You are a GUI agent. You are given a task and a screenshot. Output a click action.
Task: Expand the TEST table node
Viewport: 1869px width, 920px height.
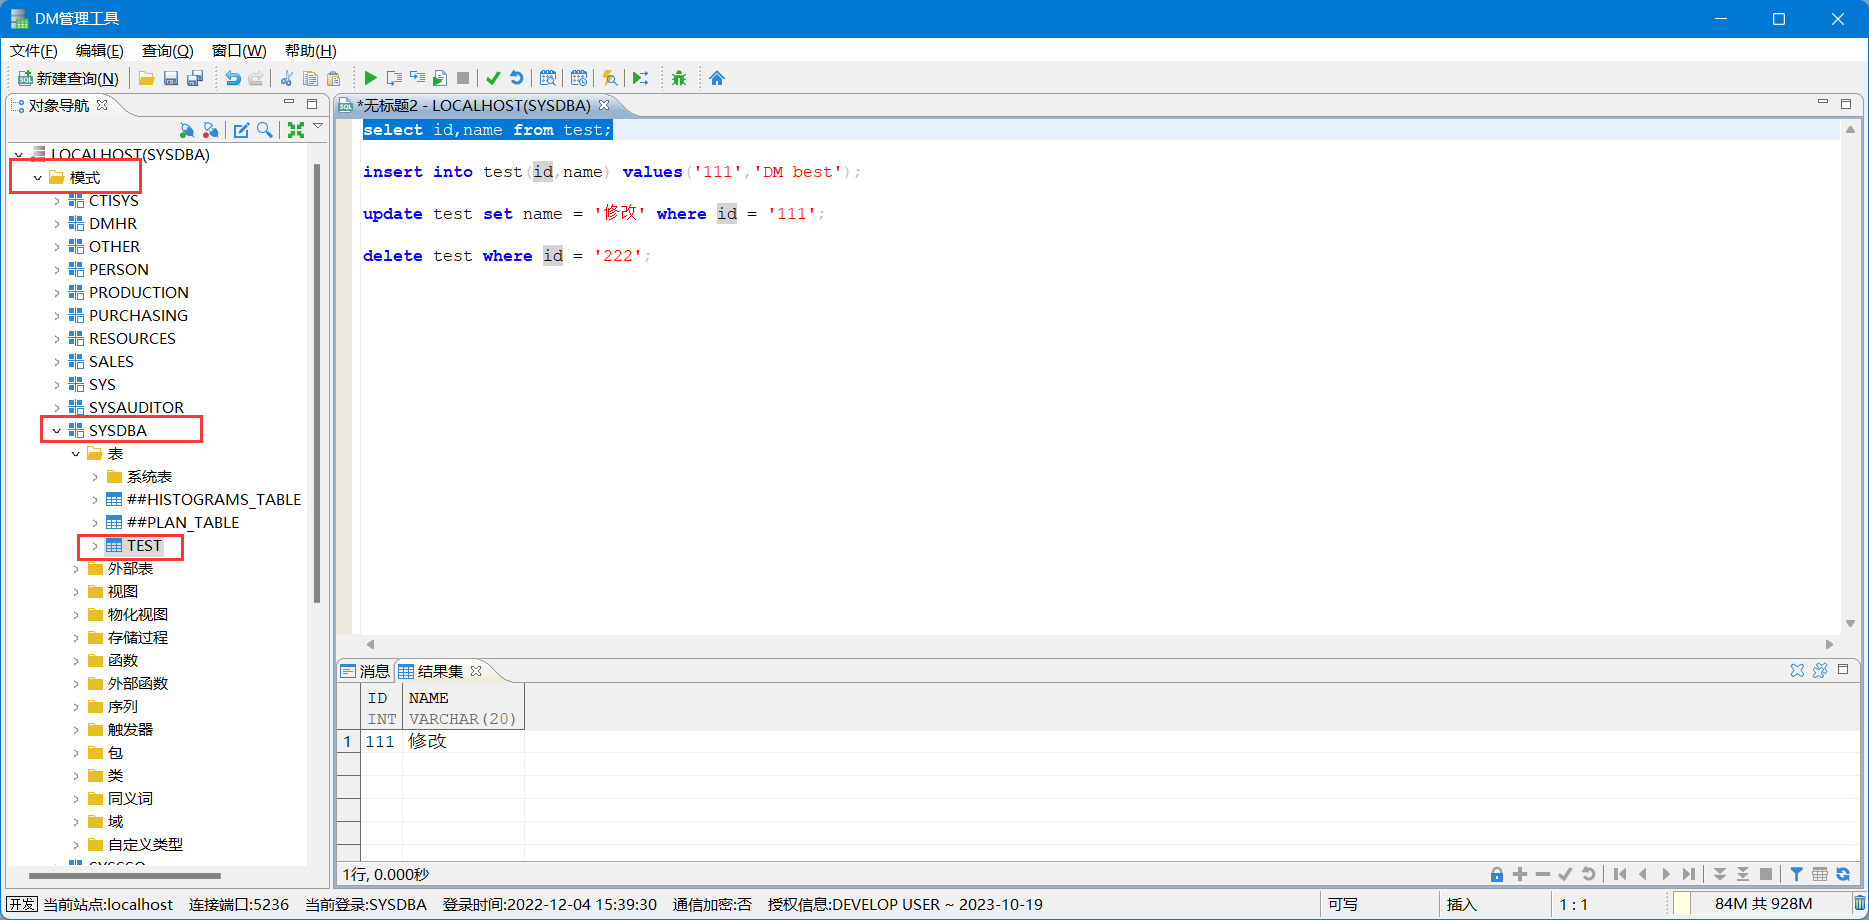tap(95, 546)
